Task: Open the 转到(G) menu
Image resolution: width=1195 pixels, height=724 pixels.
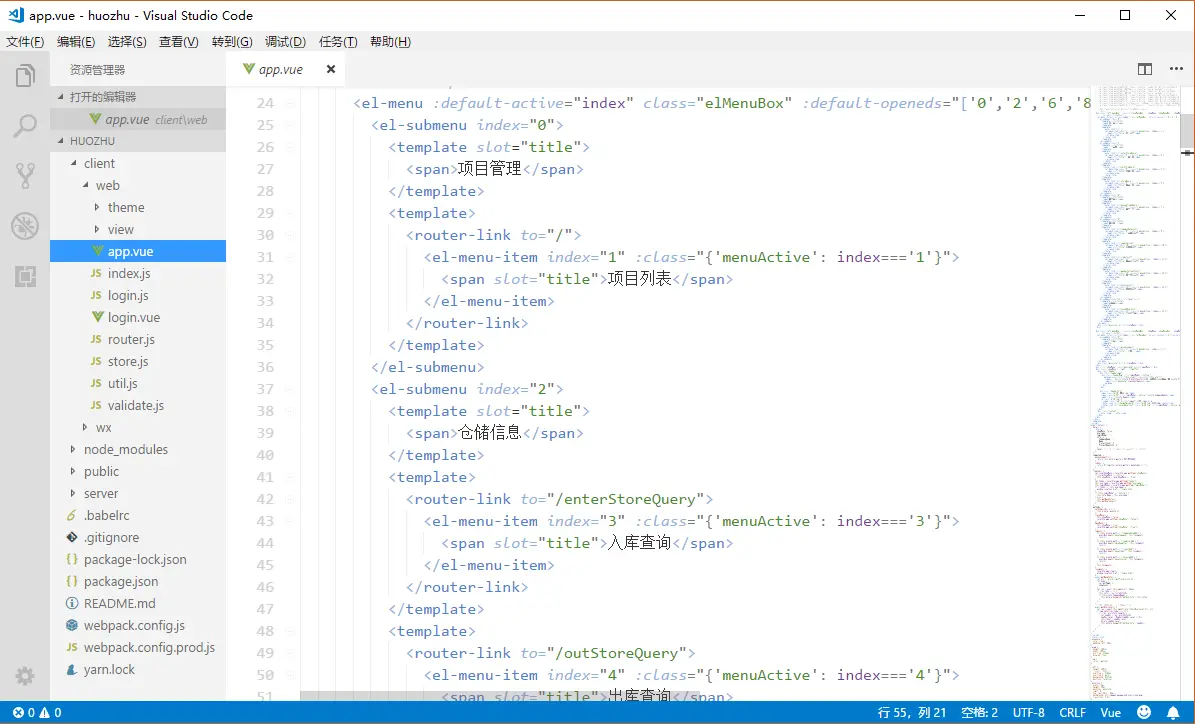Action: [x=232, y=42]
